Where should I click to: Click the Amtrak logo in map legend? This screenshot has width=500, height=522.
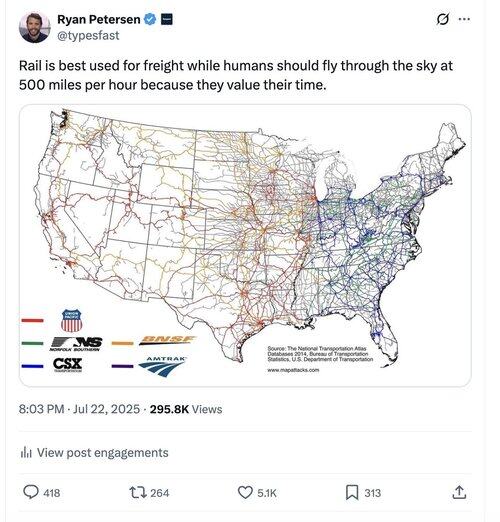[162, 367]
